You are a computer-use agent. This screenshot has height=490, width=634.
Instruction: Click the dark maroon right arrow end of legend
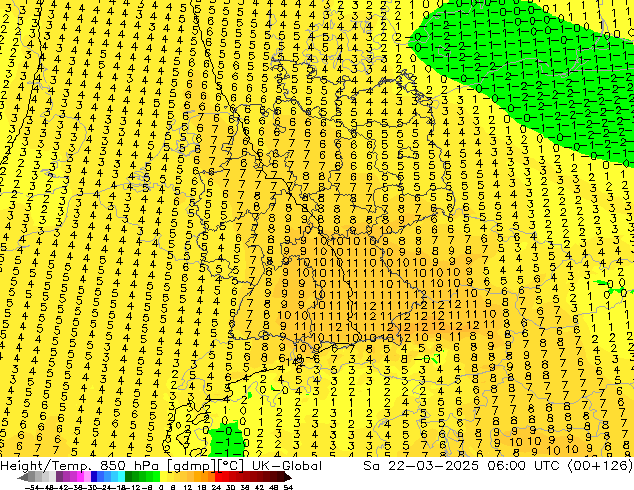288,477
